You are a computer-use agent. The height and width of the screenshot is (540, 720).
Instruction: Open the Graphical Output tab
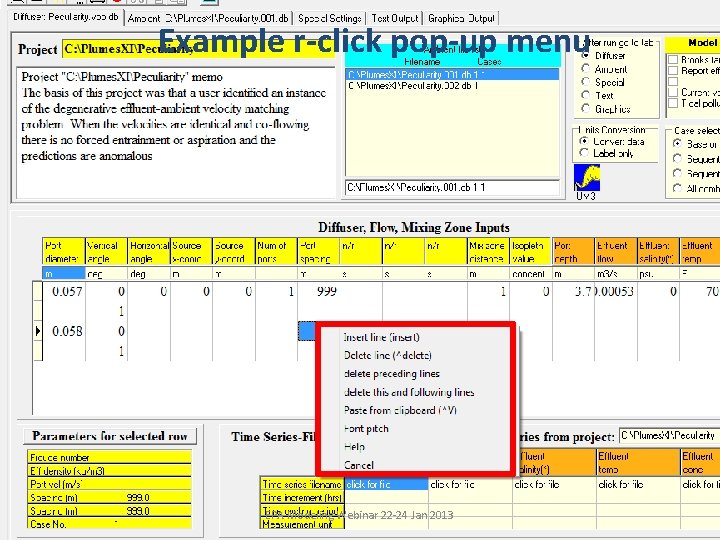point(461,18)
